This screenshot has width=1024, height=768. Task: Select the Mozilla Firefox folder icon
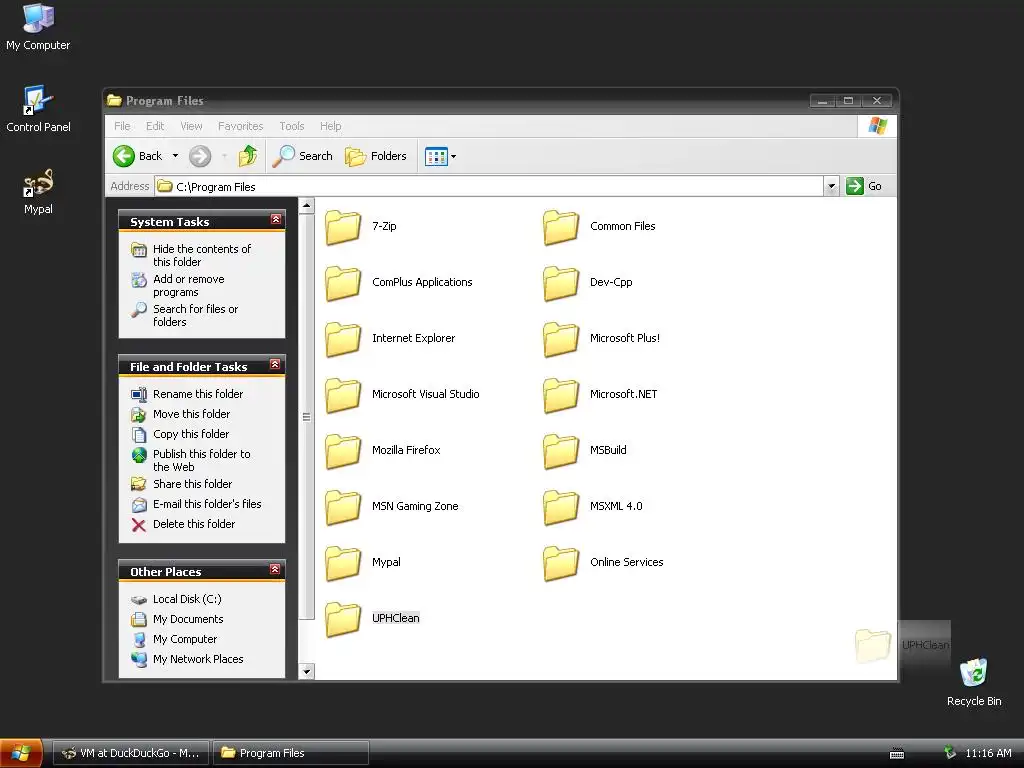click(x=343, y=451)
